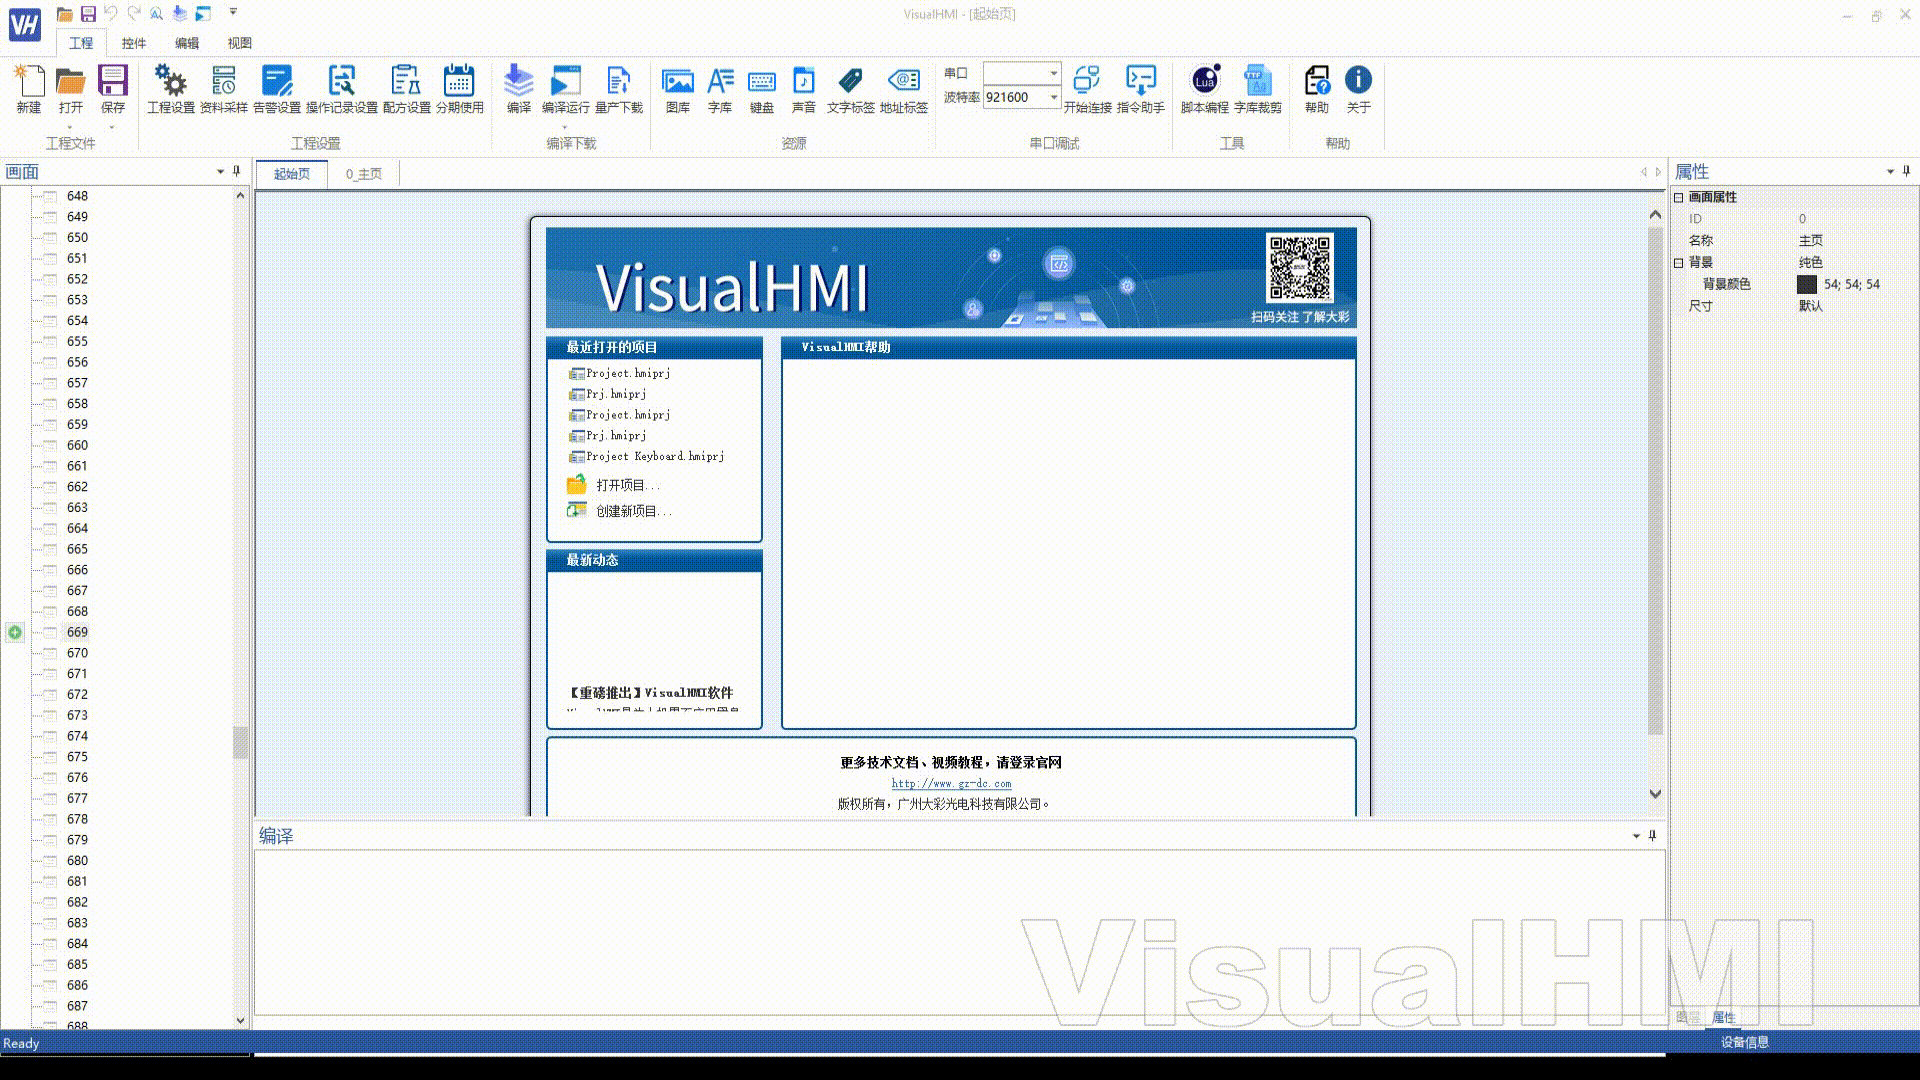This screenshot has width=1920, height=1080.
Task: Click the VH application logo button
Action: coord(24,24)
